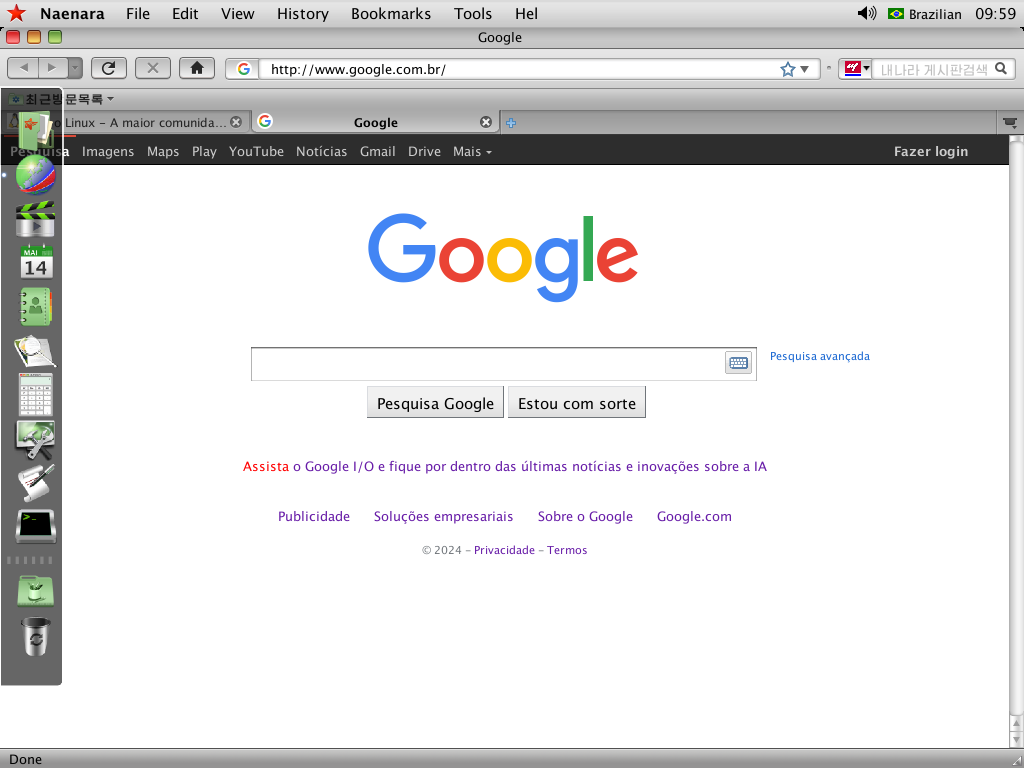Screen dimensions: 1024x768
Task: Open the calendar dock icon showing 14
Action: coord(35,263)
